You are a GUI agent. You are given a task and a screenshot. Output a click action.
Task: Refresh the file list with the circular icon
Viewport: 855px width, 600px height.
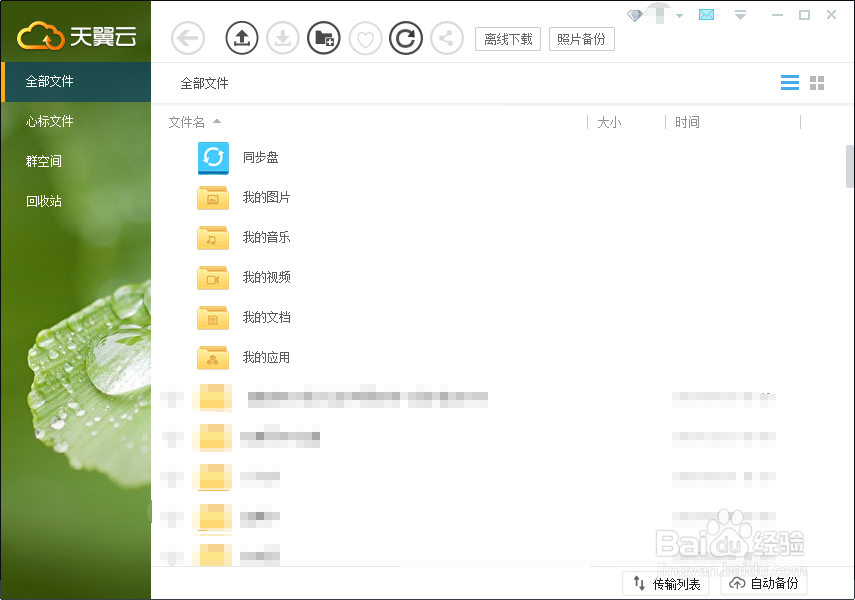(406, 38)
